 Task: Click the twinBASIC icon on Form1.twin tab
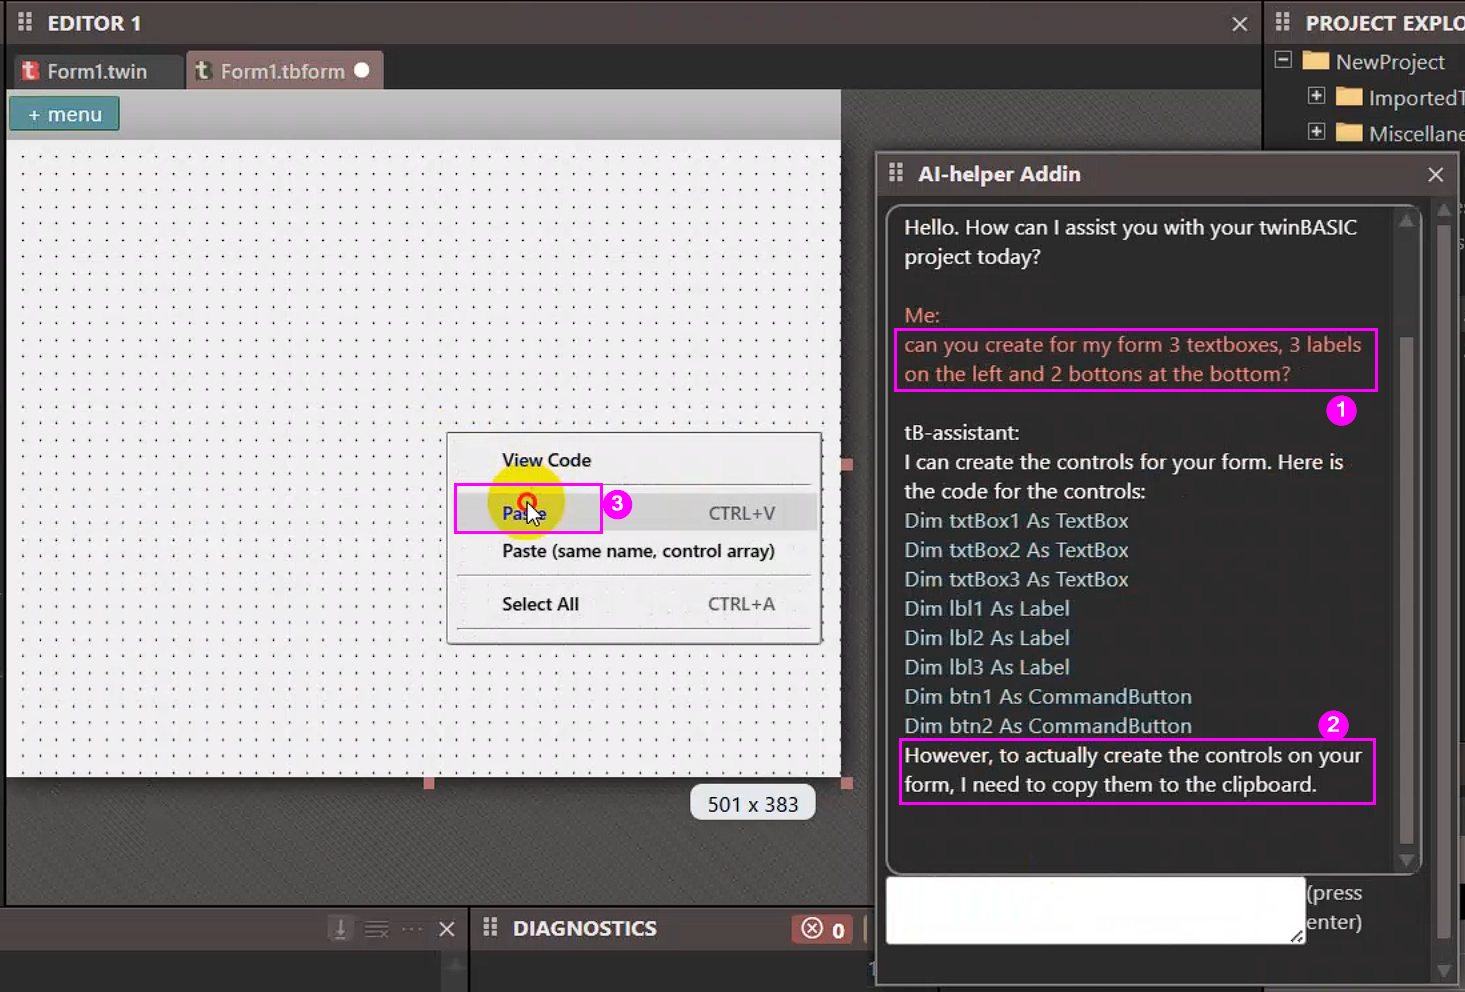click(x=30, y=71)
